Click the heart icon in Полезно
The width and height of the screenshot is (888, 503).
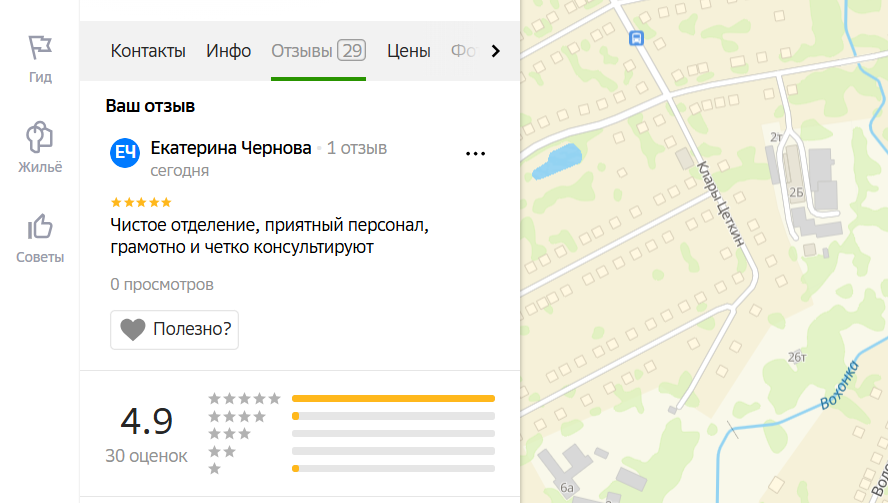point(133,330)
